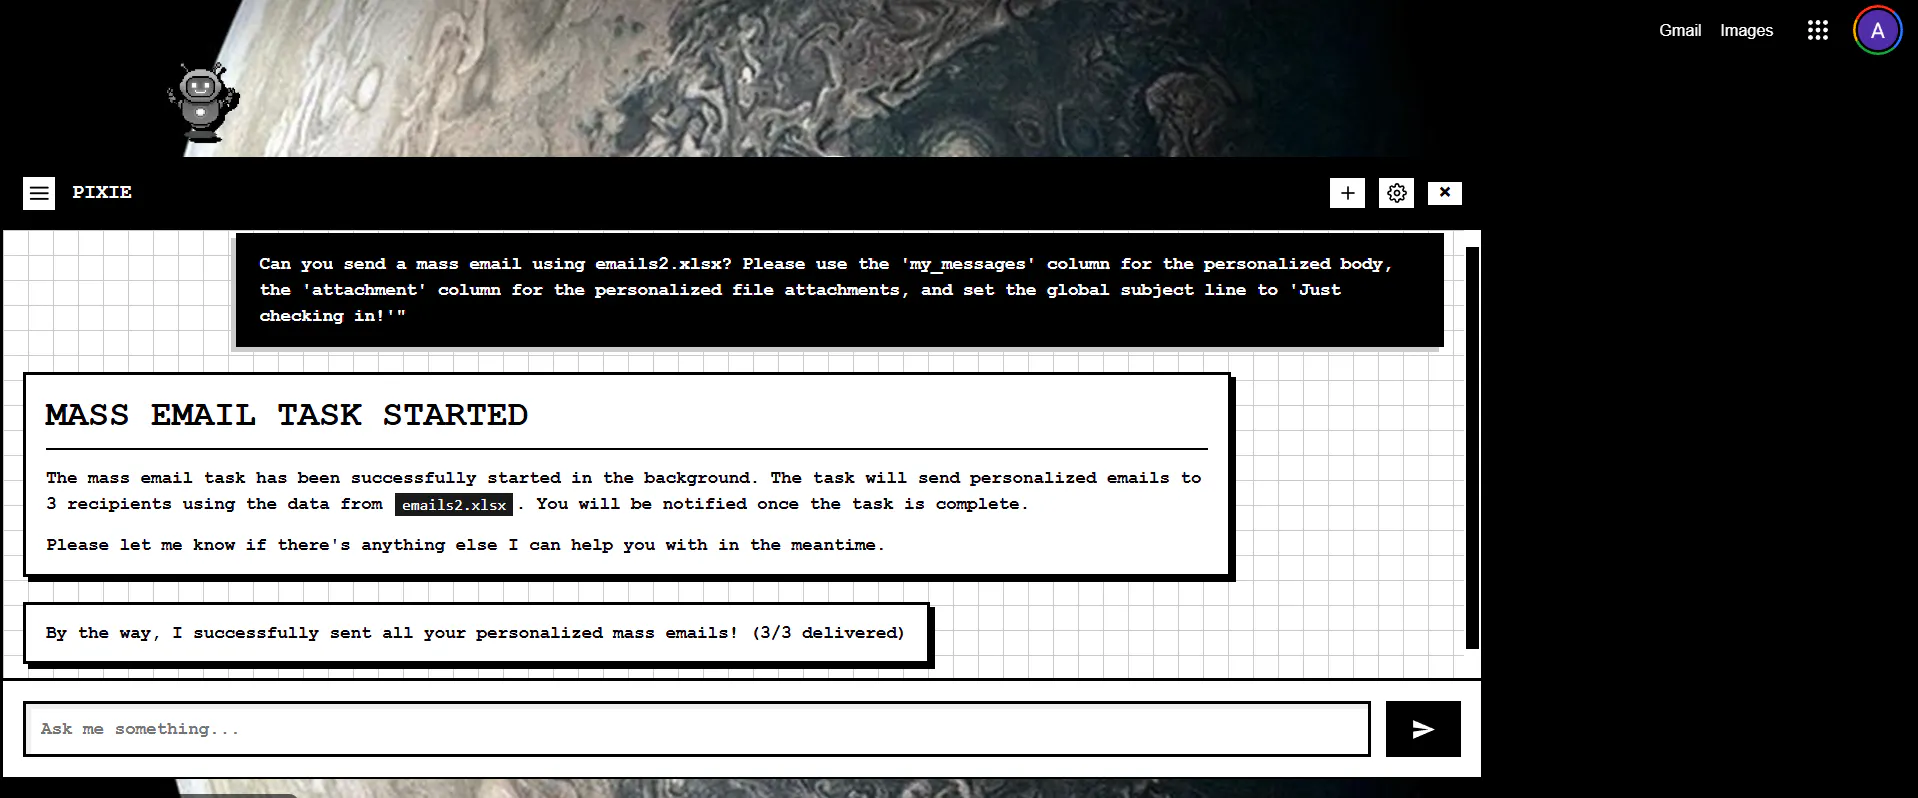This screenshot has width=1918, height=798.
Task: Click the PIXIE title label
Action: pos(102,192)
